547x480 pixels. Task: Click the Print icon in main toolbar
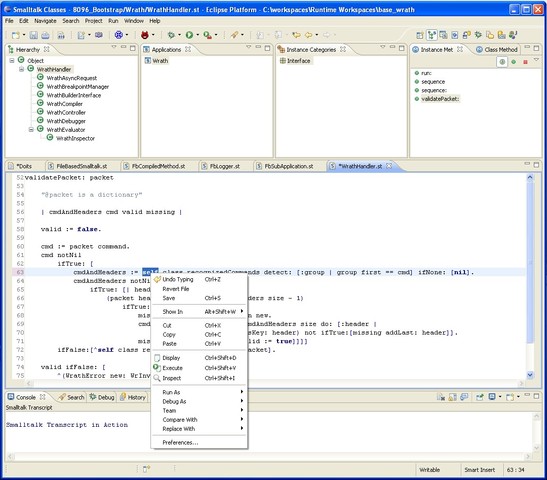pyautogui.click(x=45, y=35)
